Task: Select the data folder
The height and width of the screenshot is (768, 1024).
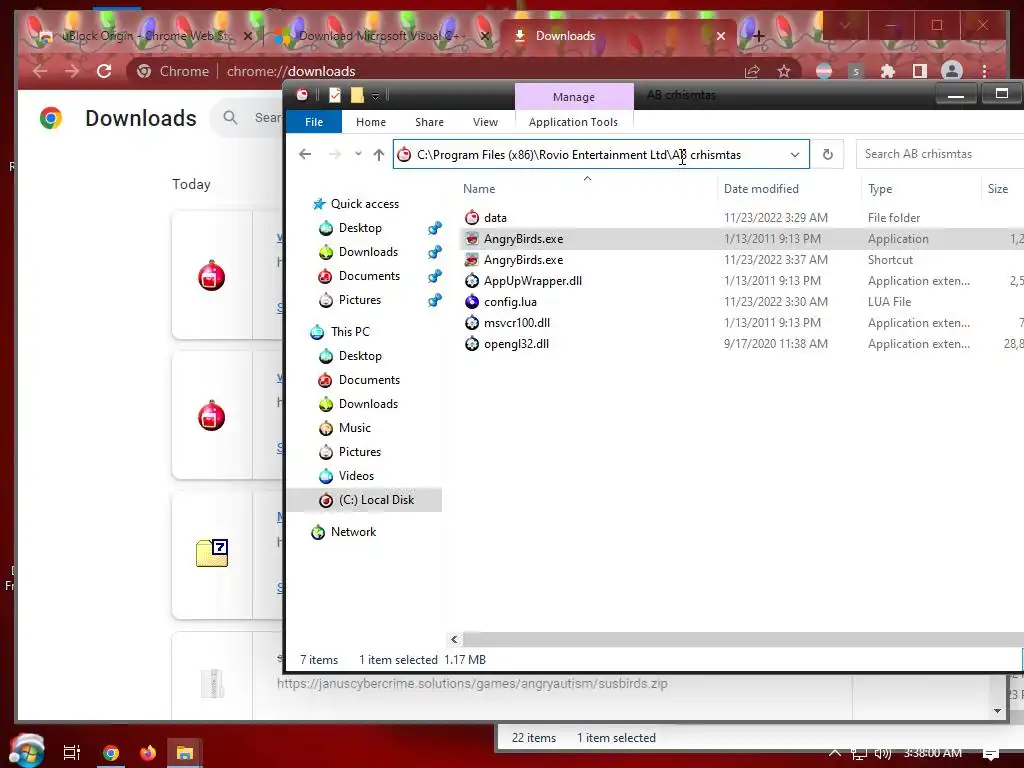Action: (495, 217)
